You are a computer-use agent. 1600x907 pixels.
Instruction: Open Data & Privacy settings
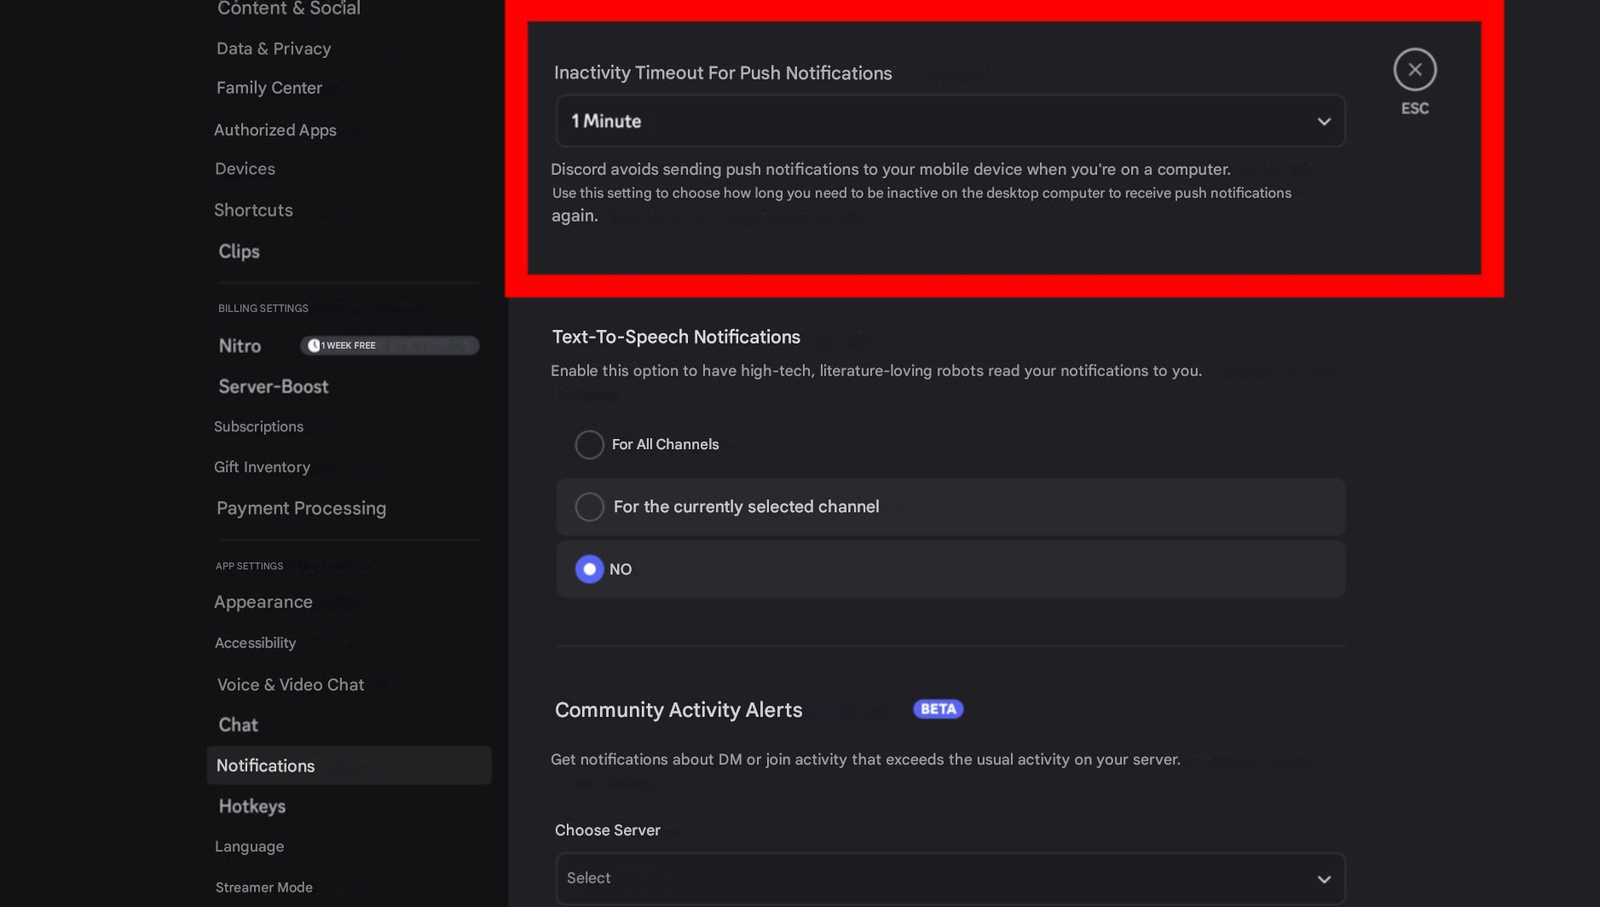[273, 49]
